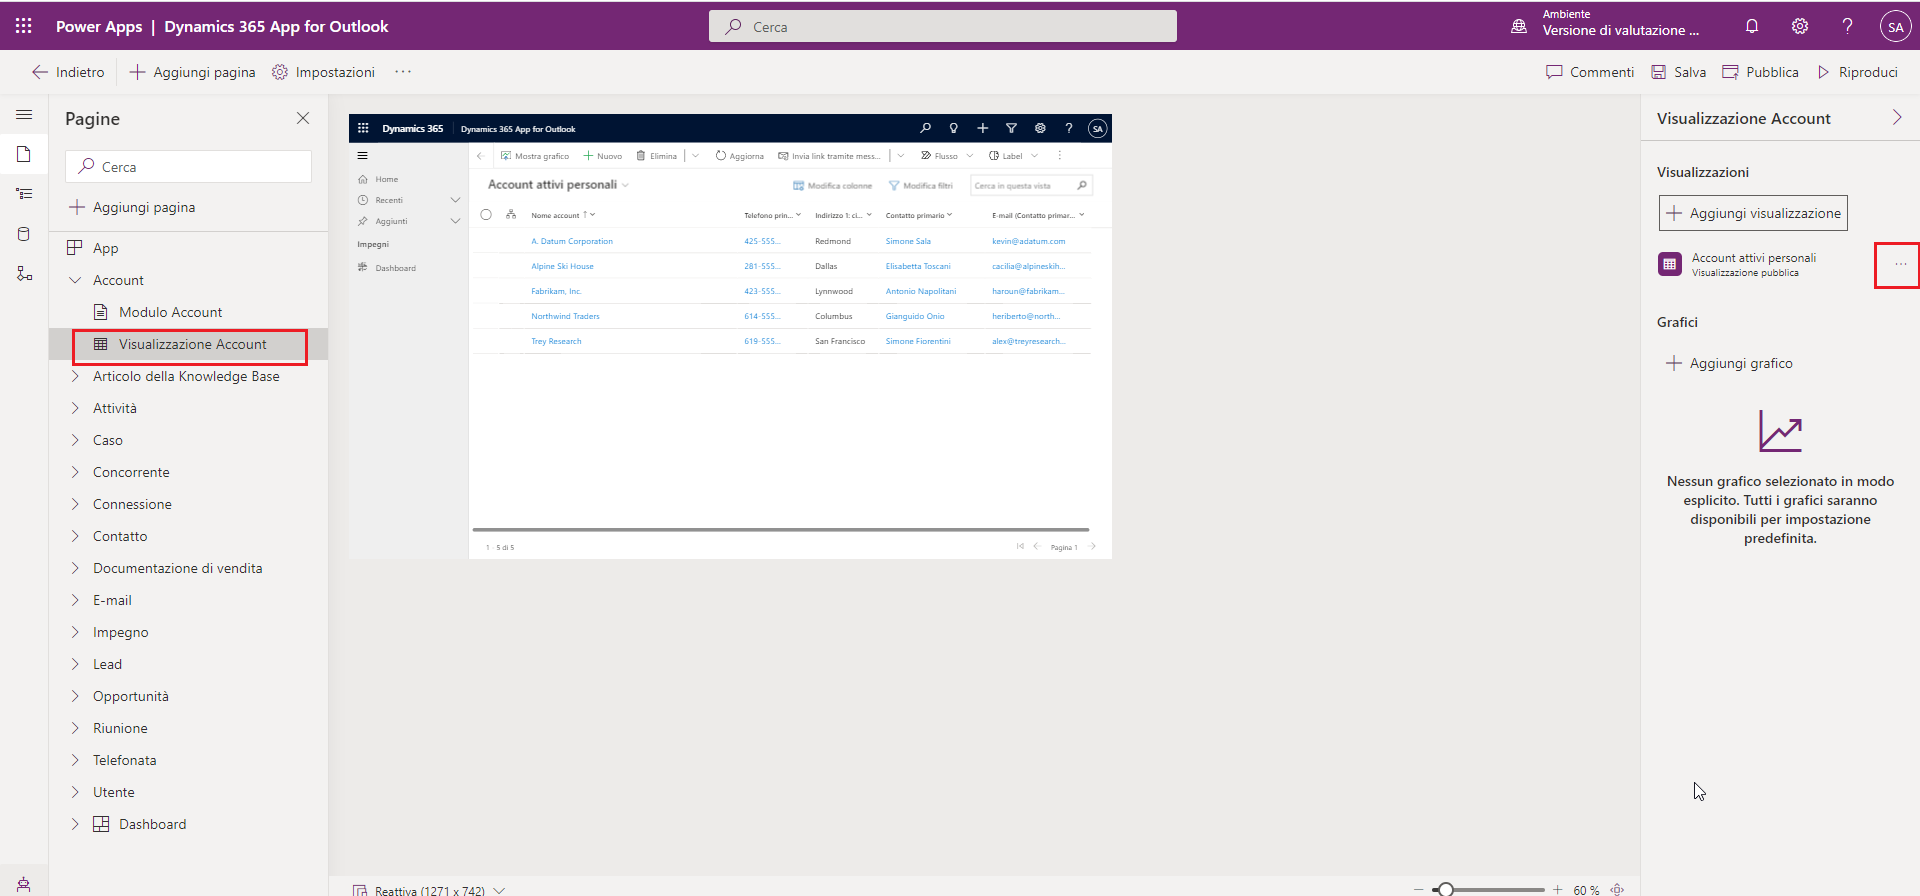Open the help question mark icon
1920x896 pixels.
tap(1847, 26)
